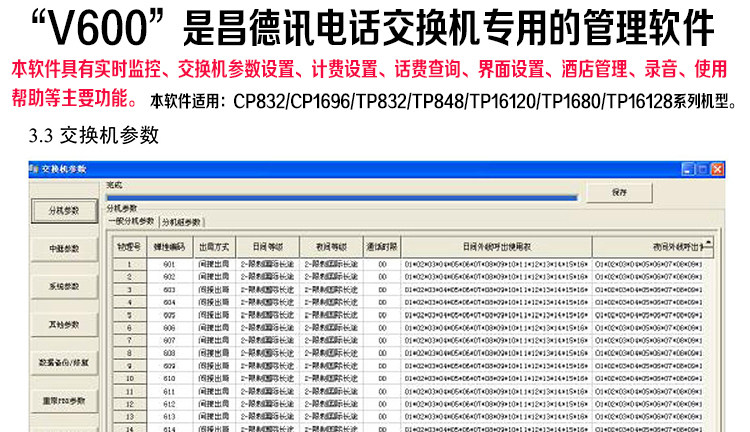Select the 610 extension code cell

(x=169, y=378)
